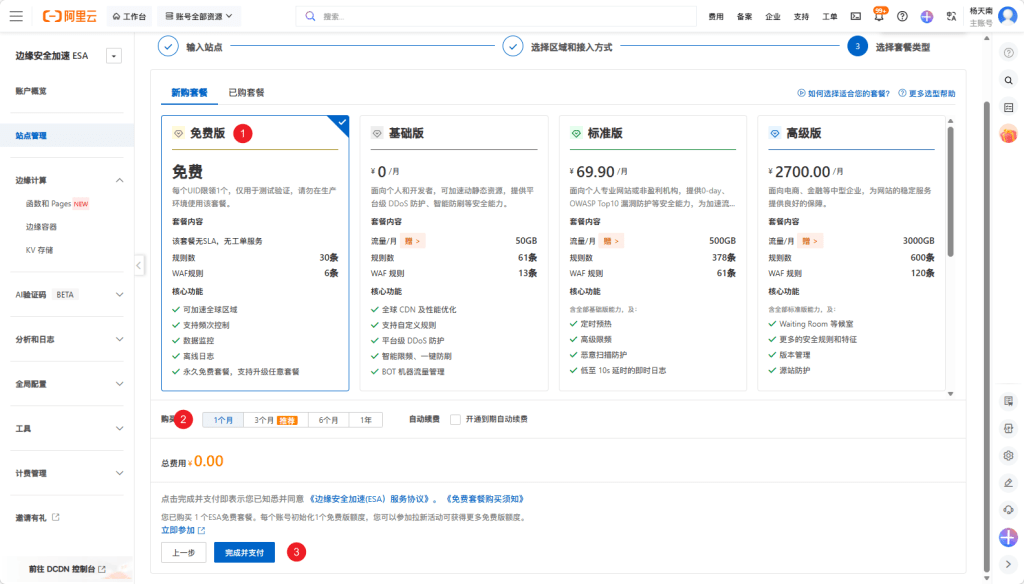Click the orange icon in right sidebar
This screenshot has width=1024, height=584.
[1008, 132]
